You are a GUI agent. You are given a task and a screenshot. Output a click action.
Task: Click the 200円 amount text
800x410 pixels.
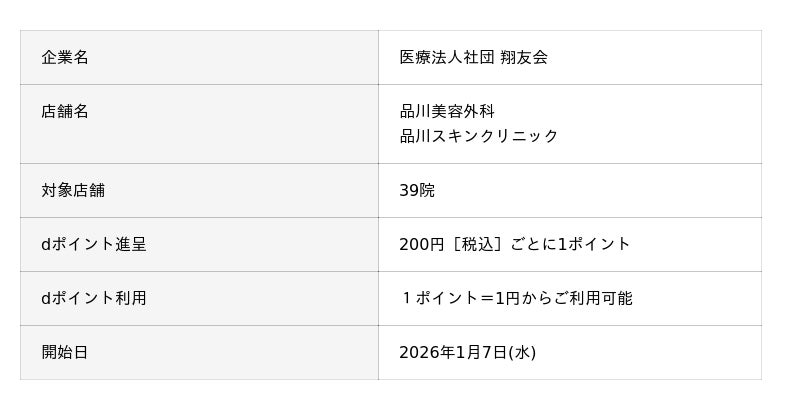[x=421, y=244]
